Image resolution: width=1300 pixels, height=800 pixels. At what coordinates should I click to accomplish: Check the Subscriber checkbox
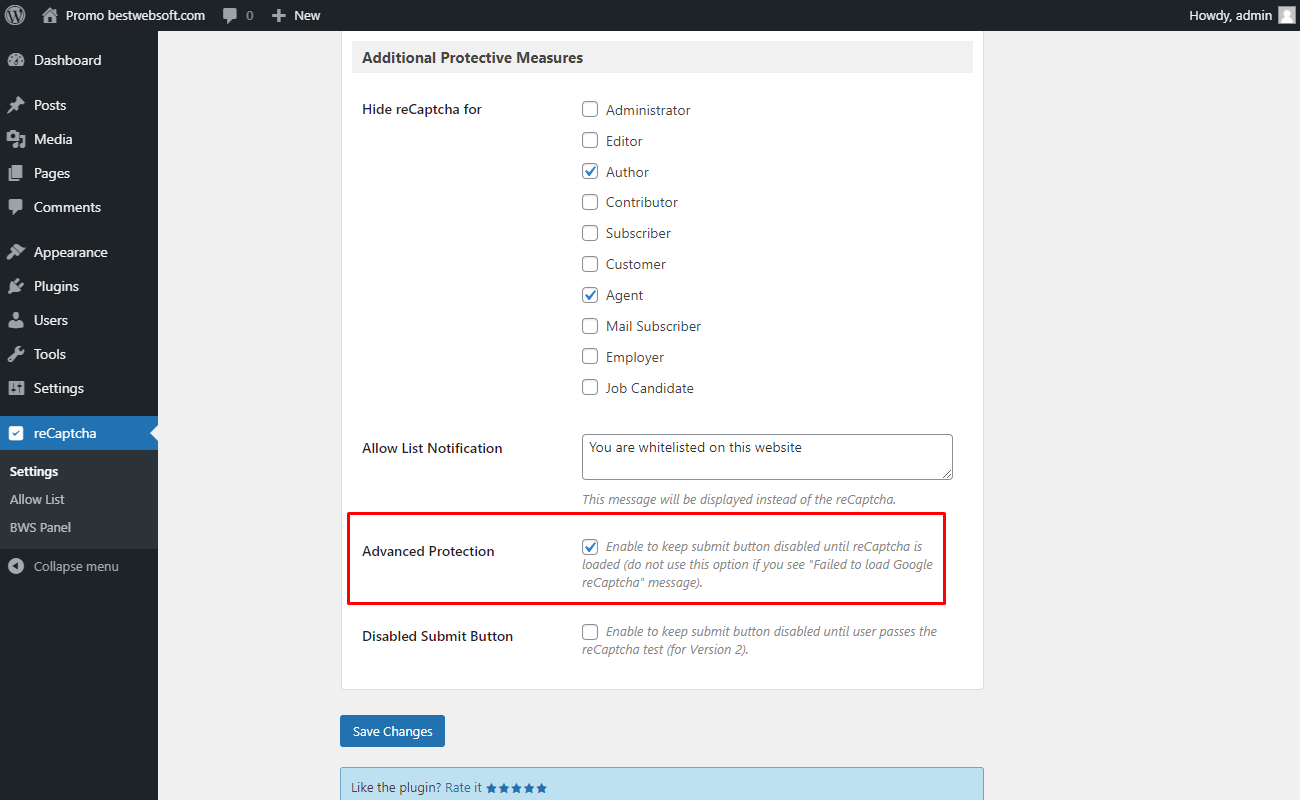[x=590, y=233]
